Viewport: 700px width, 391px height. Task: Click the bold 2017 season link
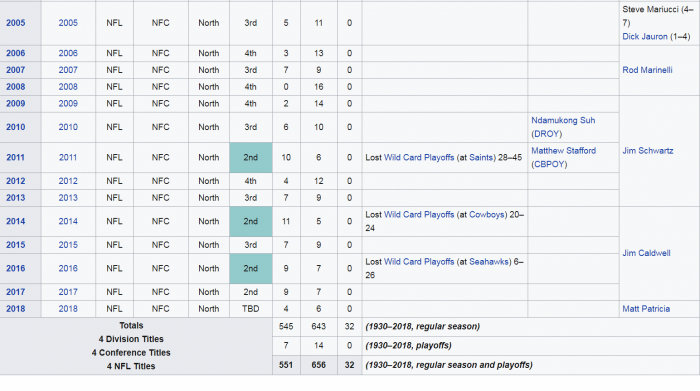(15, 292)
